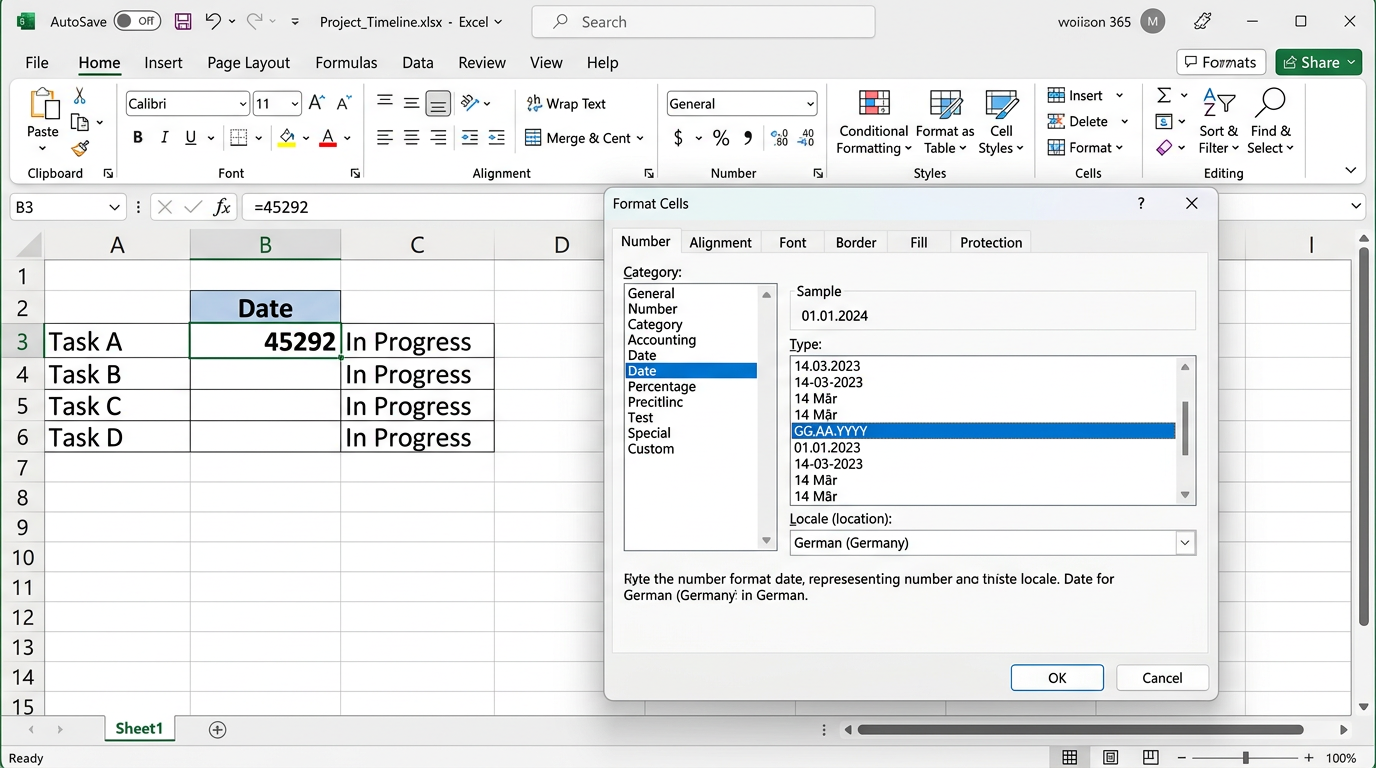Toggle the AutoSave switch
This screenshot has width=1376, height=768.
[137, 21]
